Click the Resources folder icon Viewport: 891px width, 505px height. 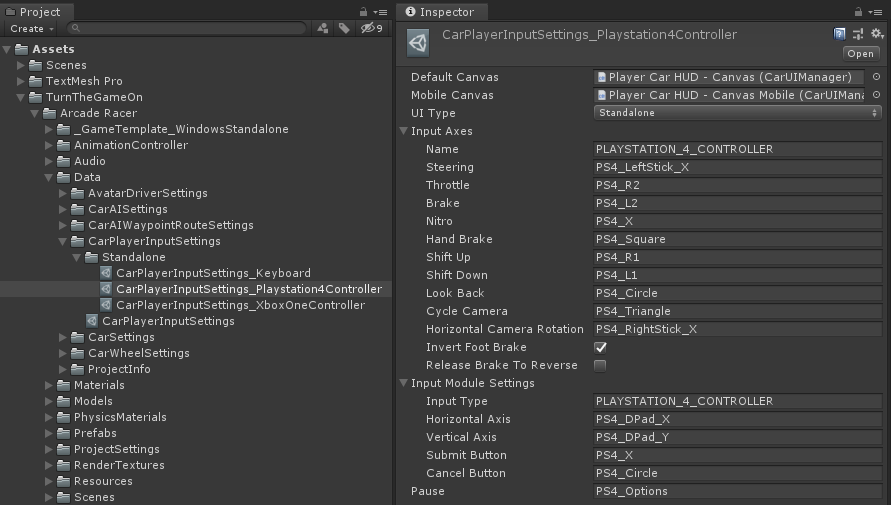(x=64, y=481)
